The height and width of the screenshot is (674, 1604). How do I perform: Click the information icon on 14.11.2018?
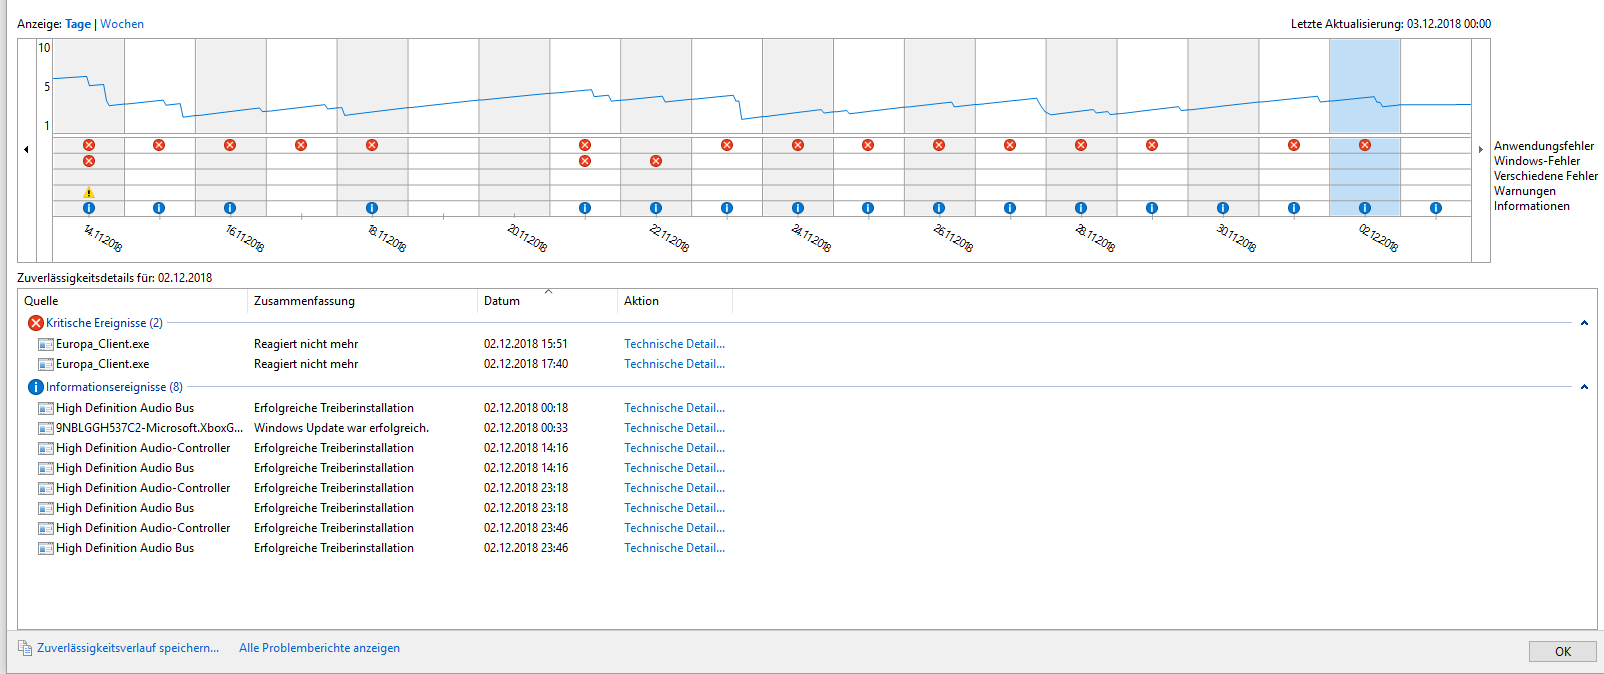[x=89, y=208]
